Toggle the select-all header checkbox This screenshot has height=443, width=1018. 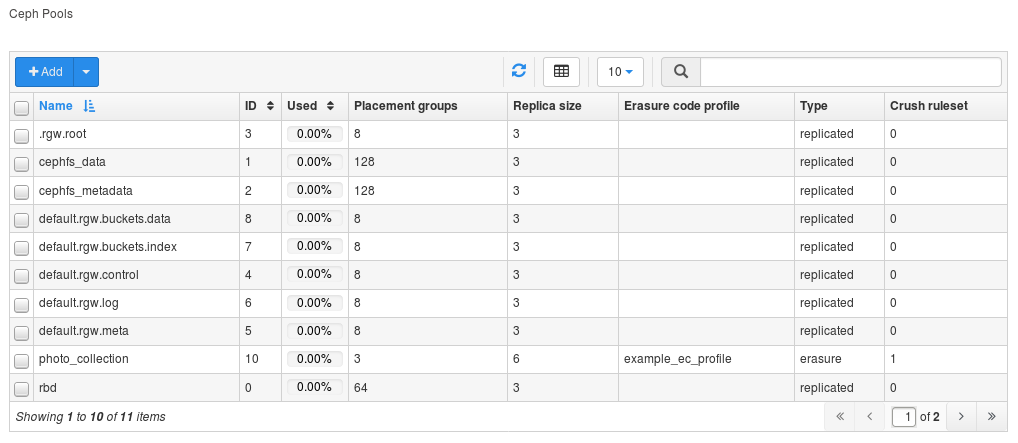pos(22,107)
